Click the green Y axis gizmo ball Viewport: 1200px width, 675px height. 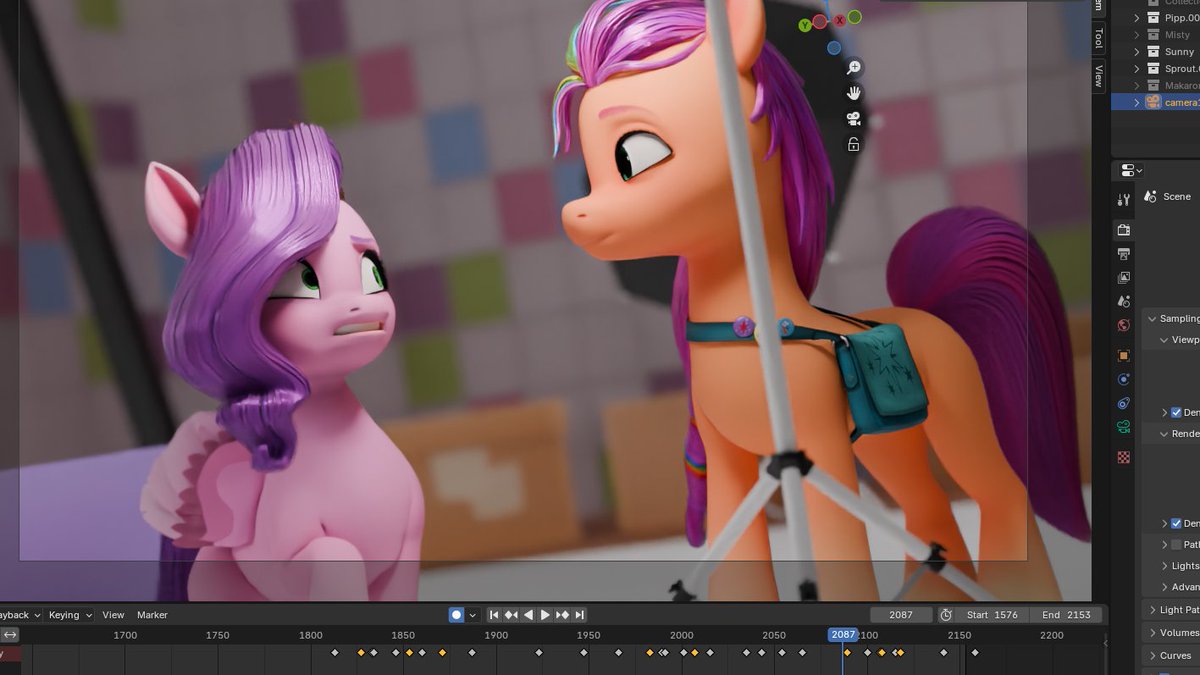click(x=805, y=25)
